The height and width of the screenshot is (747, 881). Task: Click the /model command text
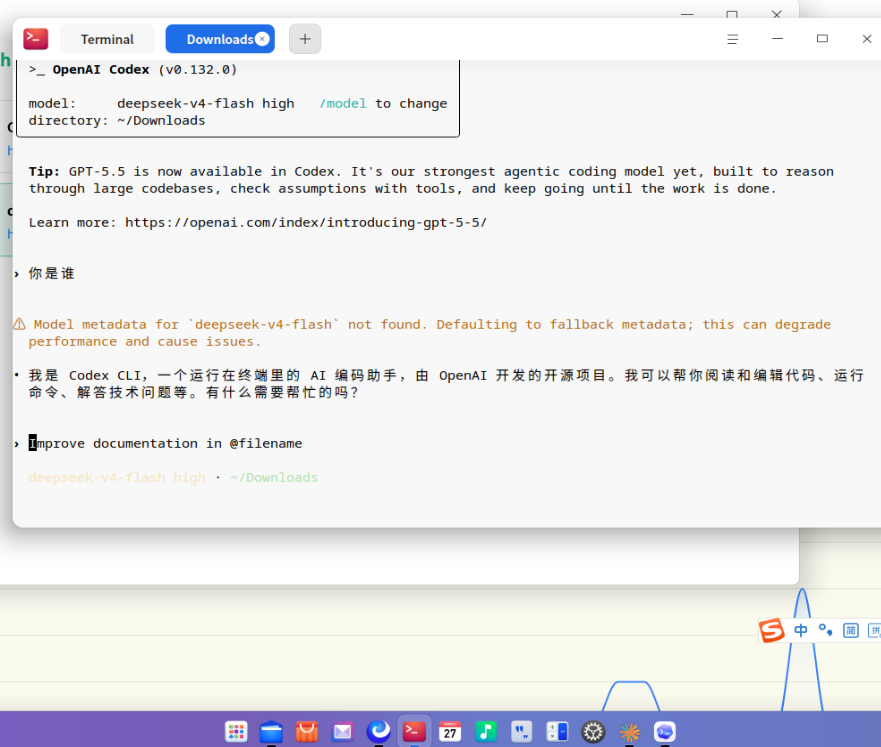coord(343,104)
